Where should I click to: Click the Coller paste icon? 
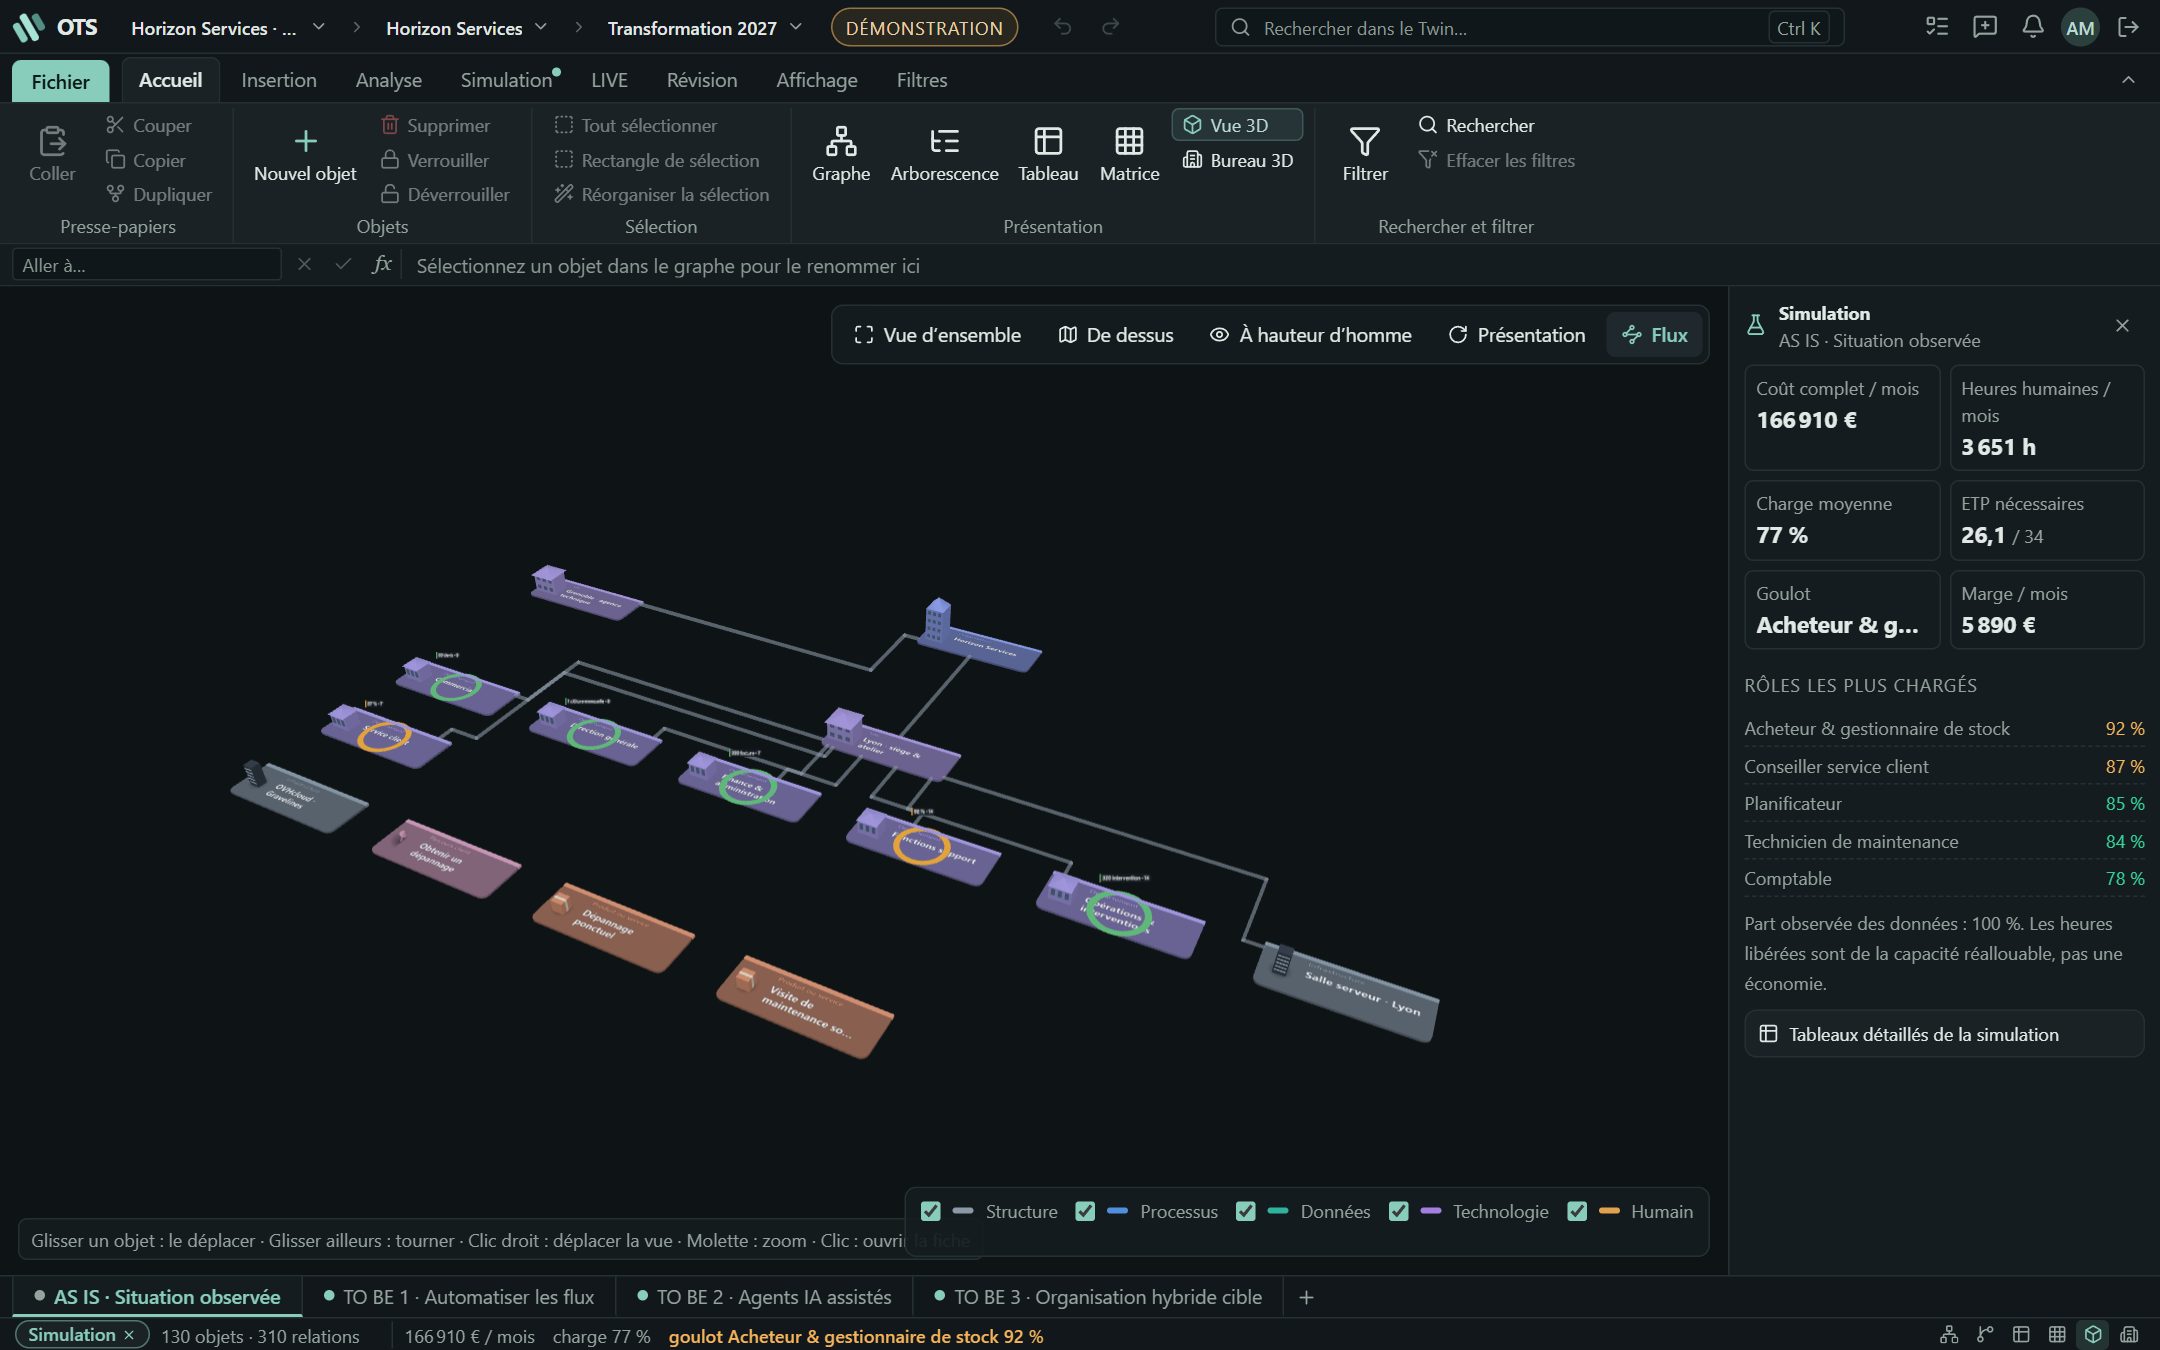pos(52,142)
